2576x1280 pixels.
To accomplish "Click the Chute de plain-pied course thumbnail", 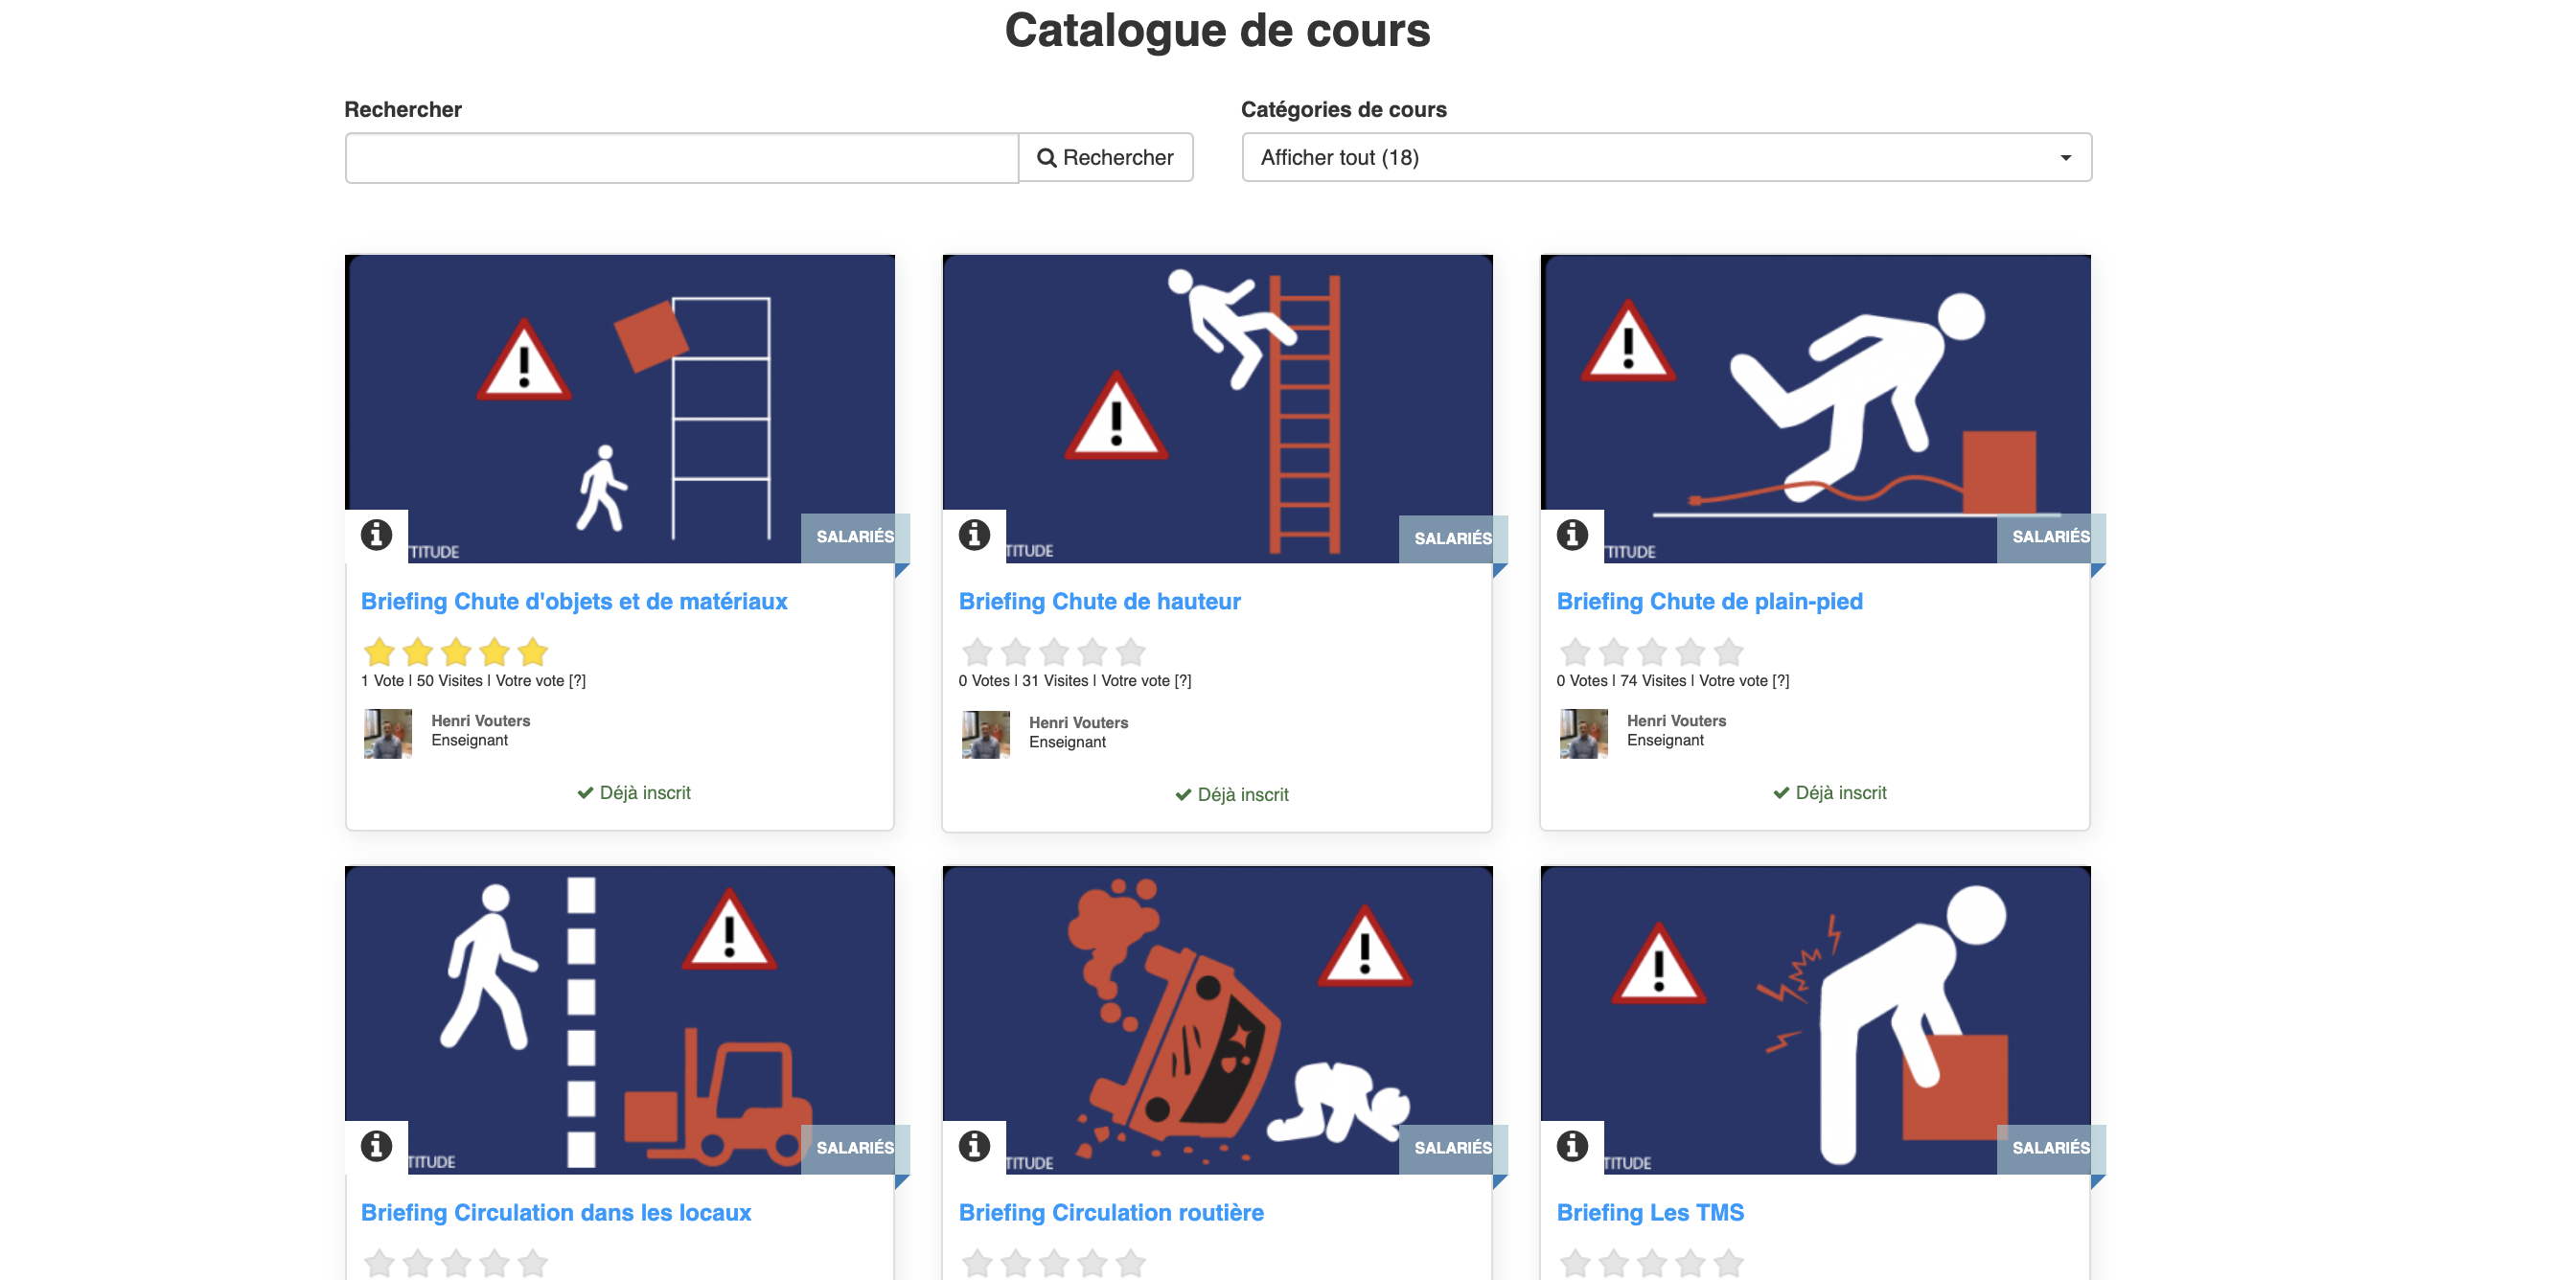I will point(1815,409).
